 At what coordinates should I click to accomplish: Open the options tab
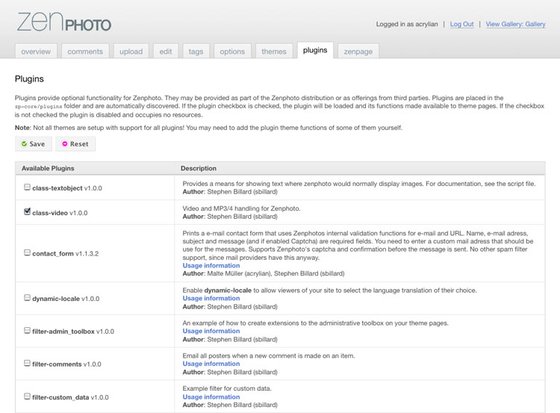(232, 51)
